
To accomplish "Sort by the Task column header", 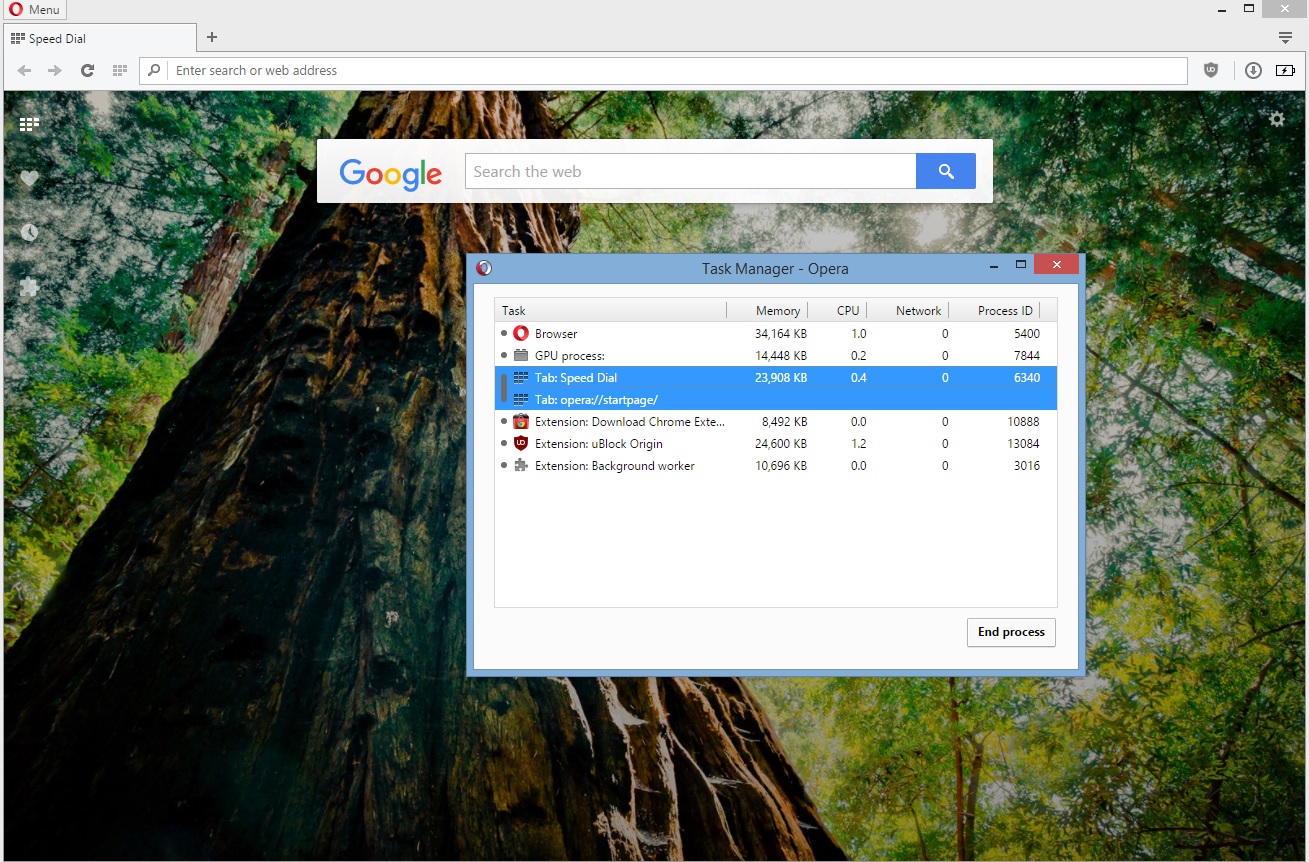I will (611, 311).
